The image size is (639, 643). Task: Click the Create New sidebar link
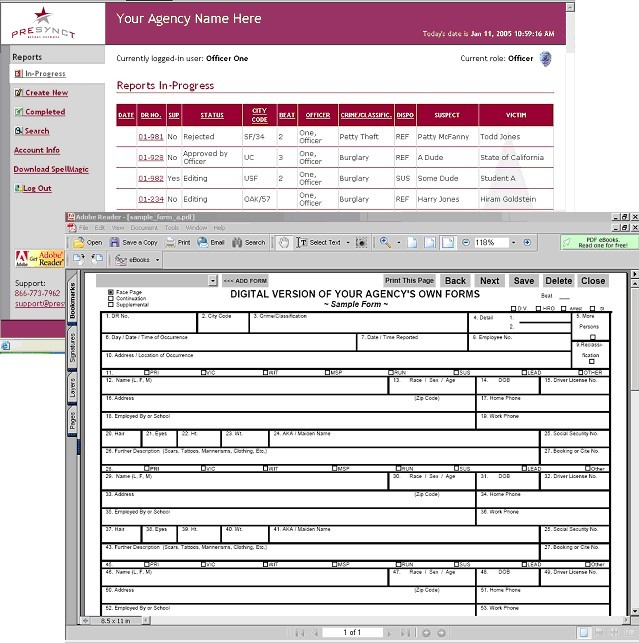tap(46, 93)
